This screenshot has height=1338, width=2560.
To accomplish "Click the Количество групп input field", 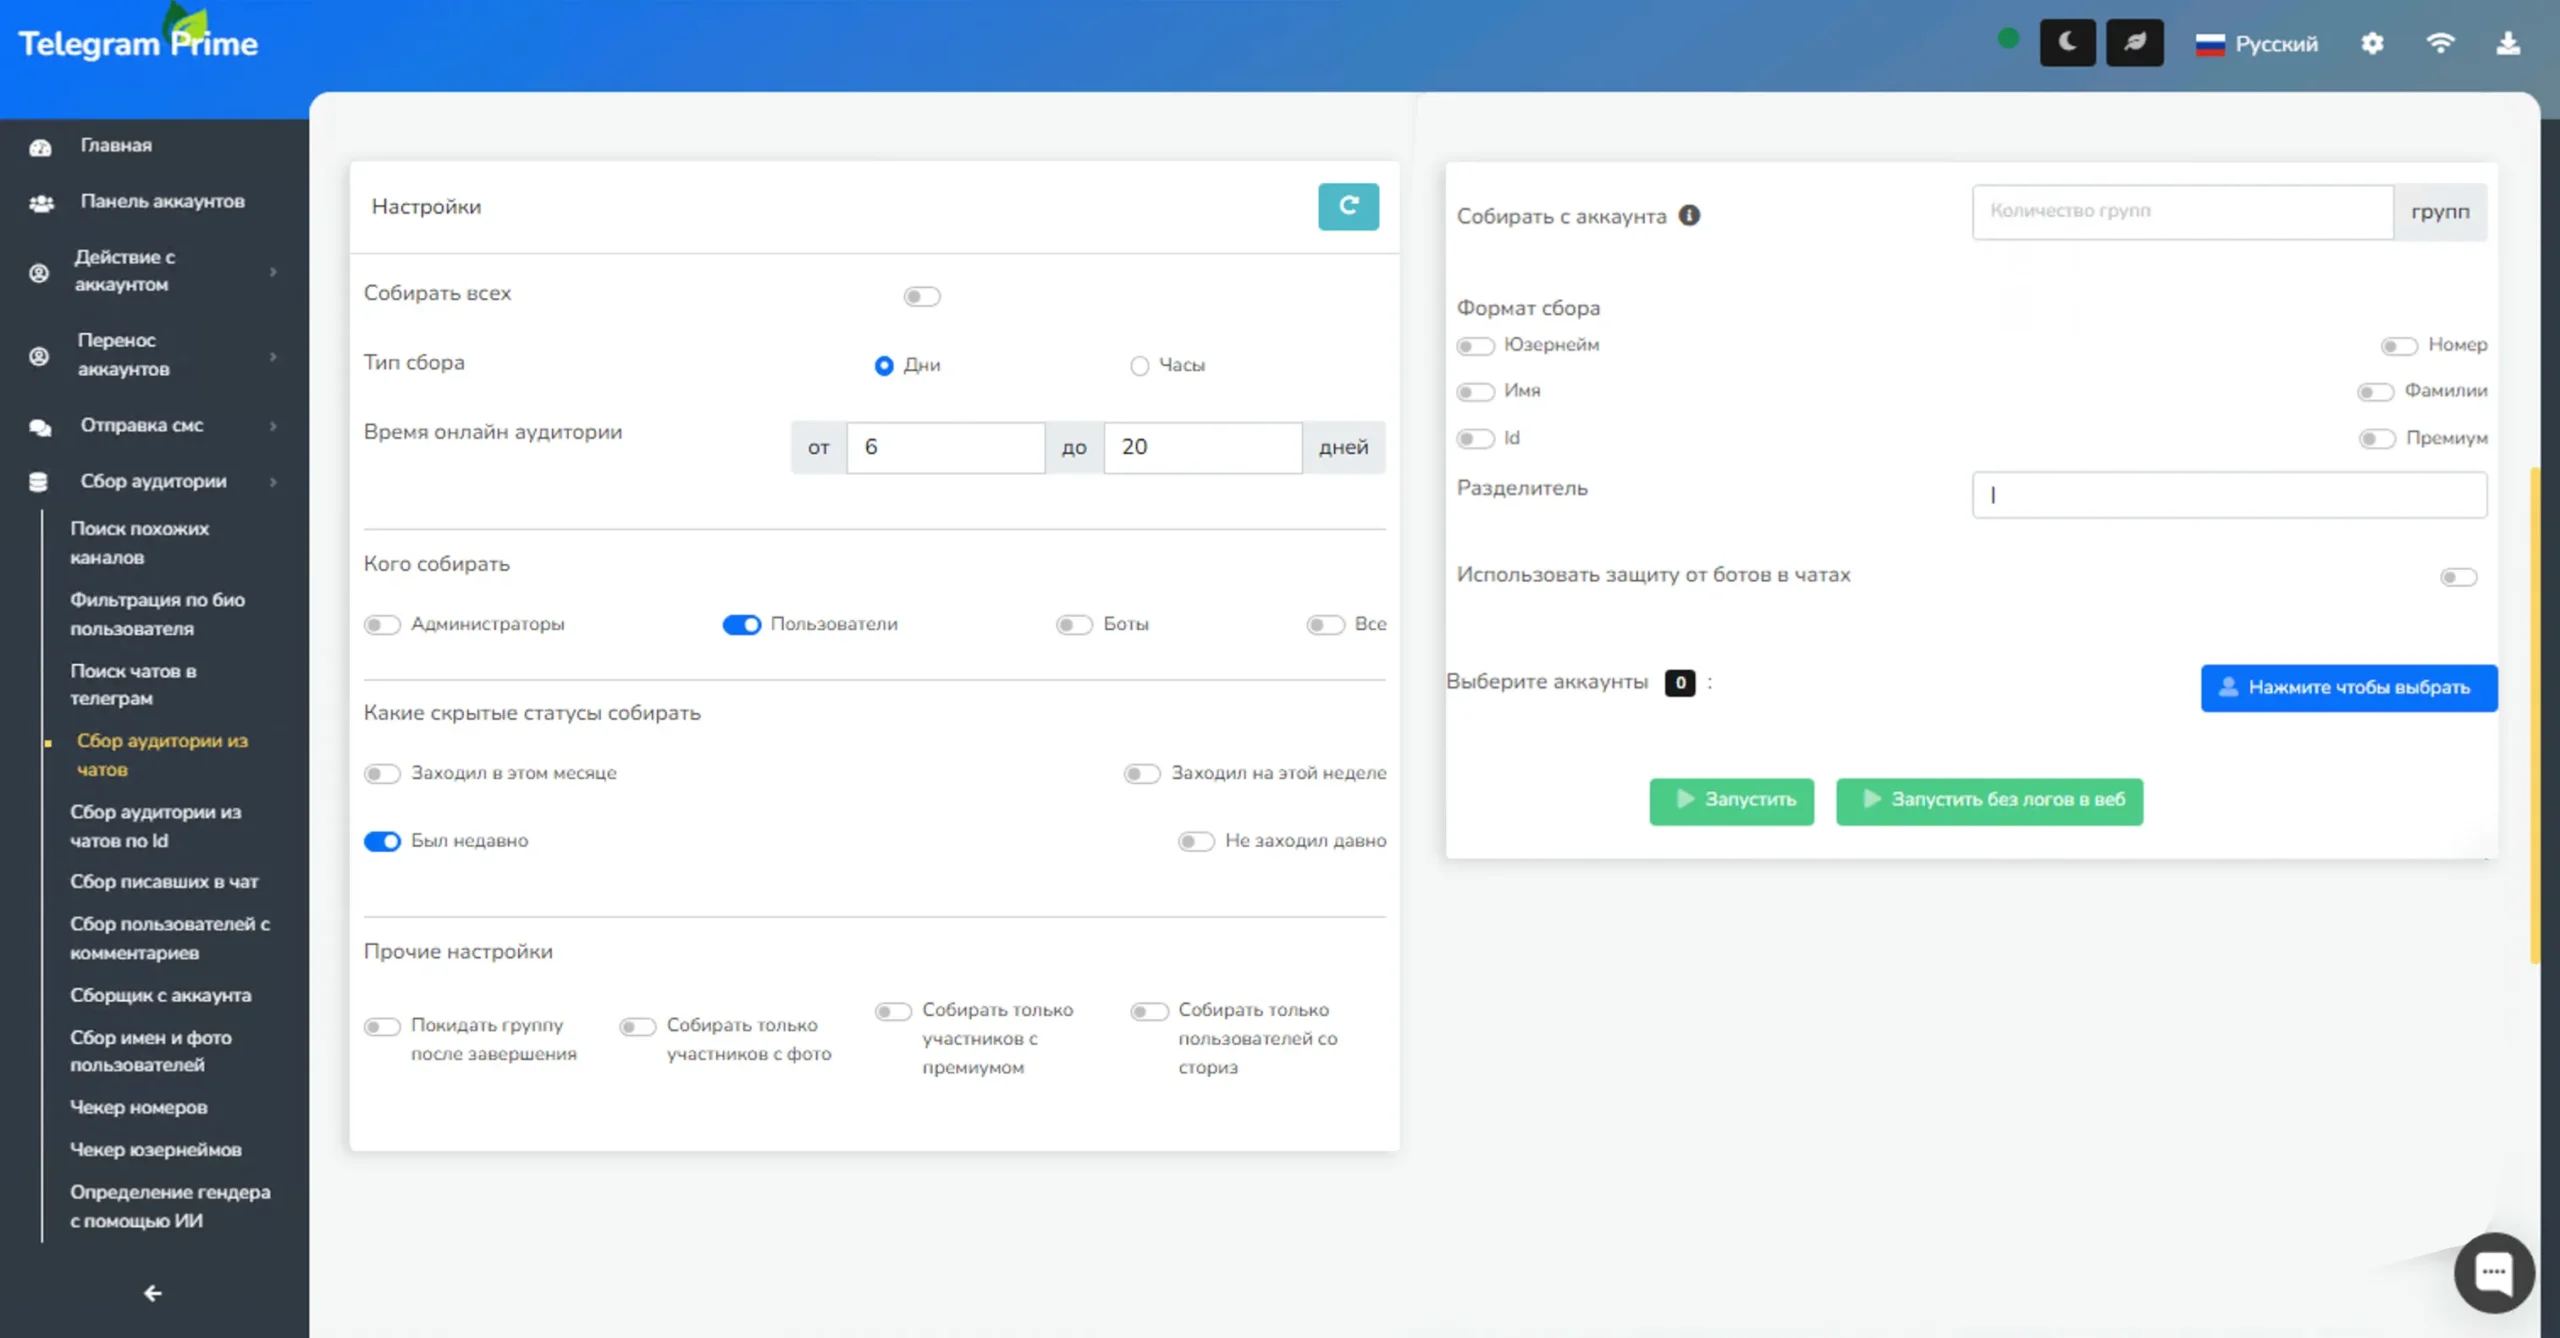I will (x=2182, y=212).
